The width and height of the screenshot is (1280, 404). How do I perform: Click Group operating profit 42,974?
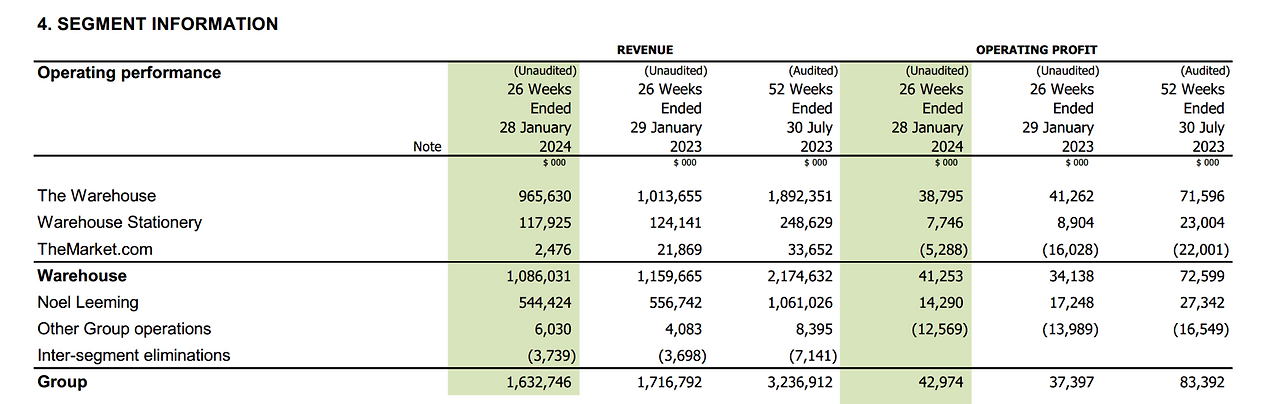coord(940,383)
